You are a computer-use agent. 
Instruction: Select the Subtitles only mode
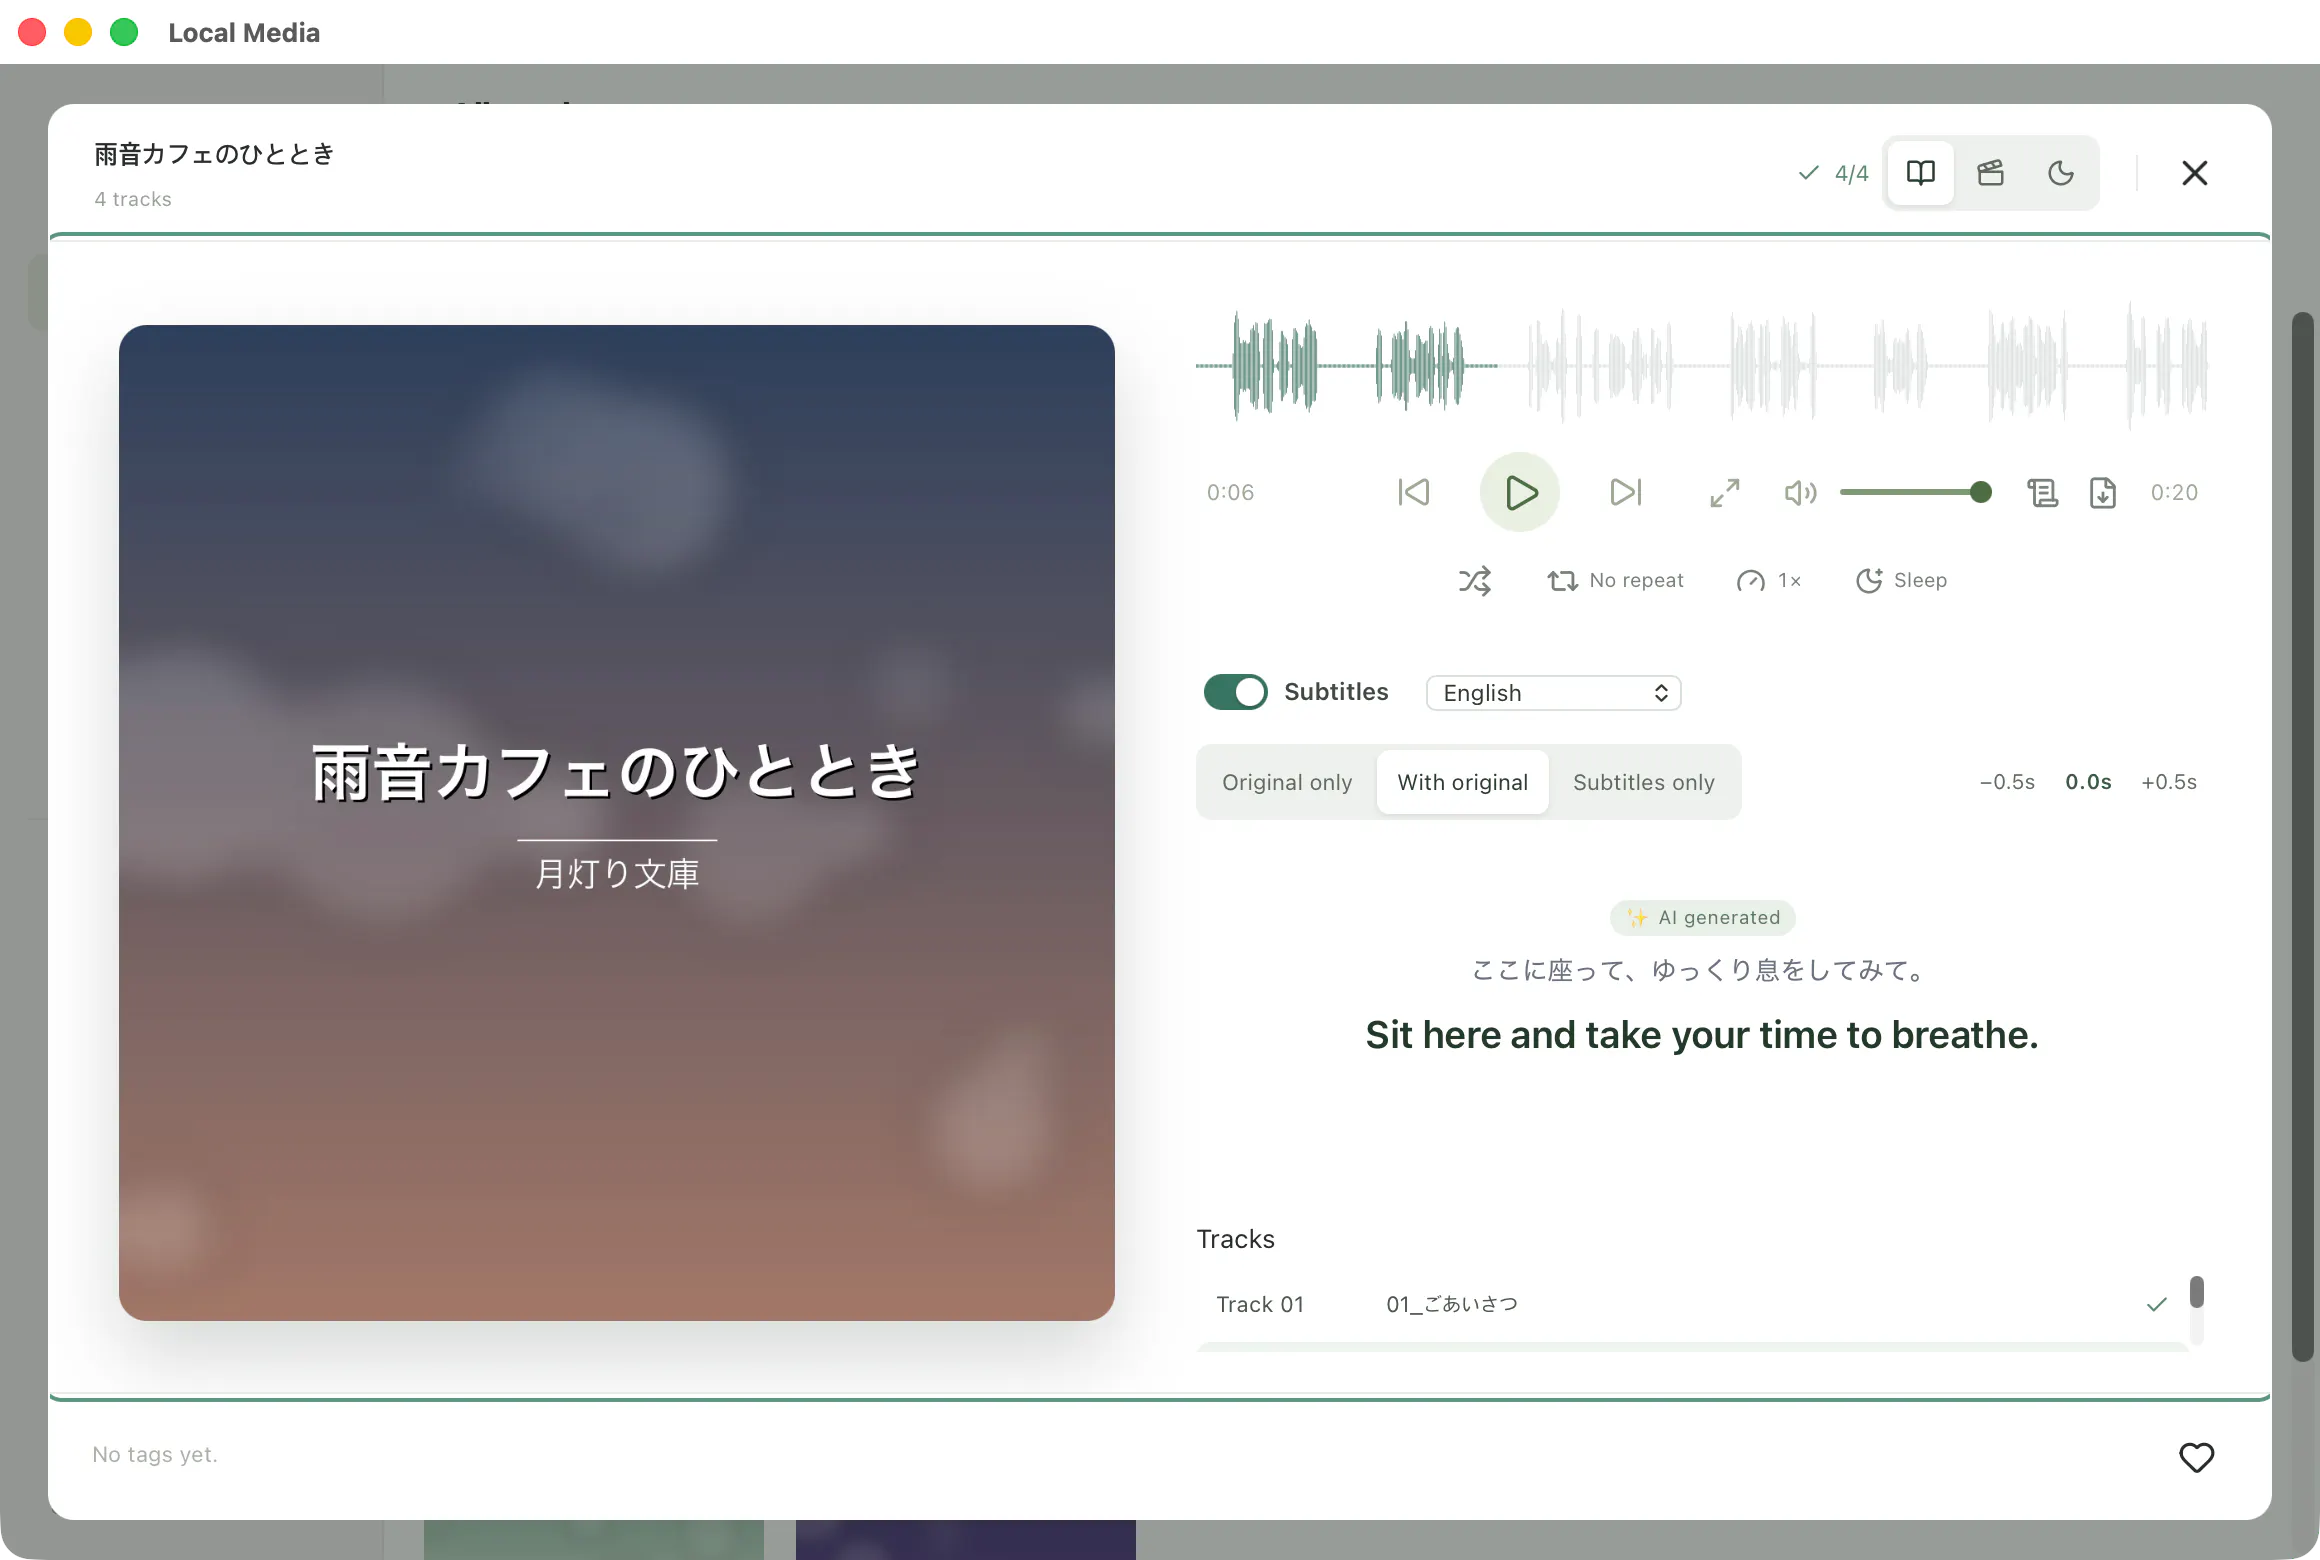tap(1643, 782)
